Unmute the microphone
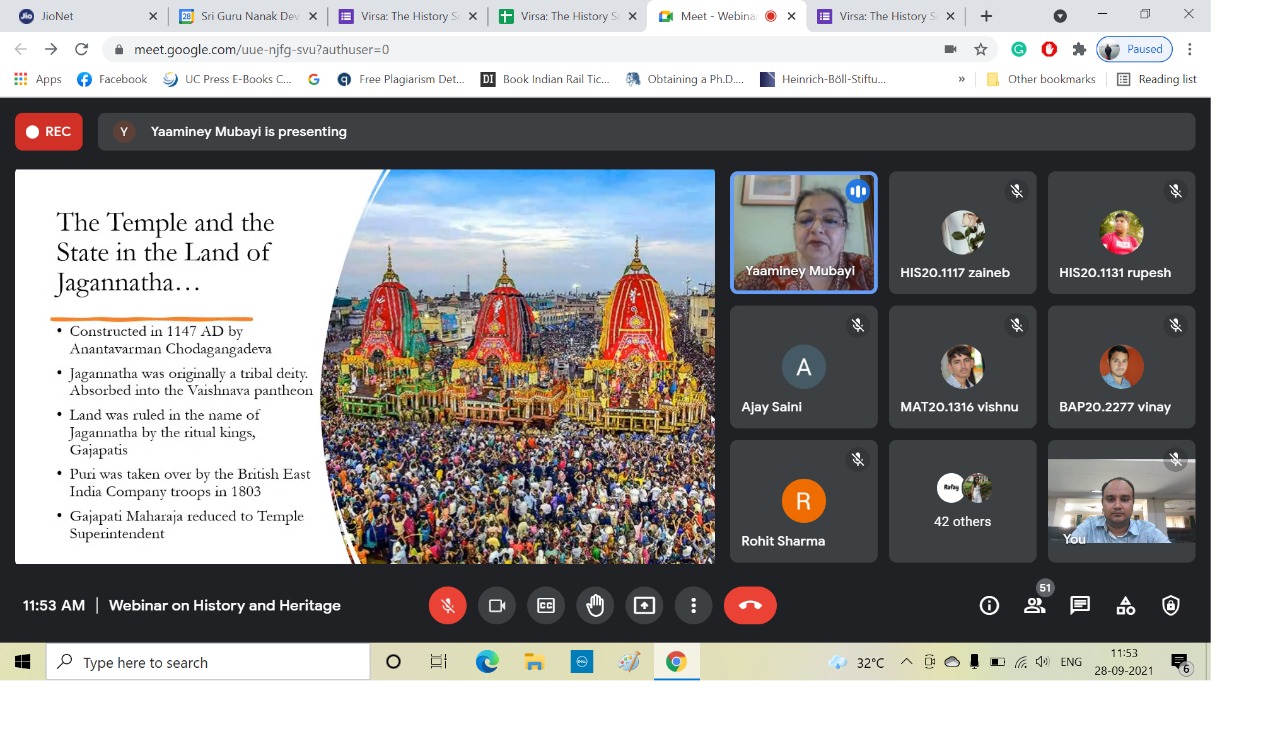 pos(447,605)
